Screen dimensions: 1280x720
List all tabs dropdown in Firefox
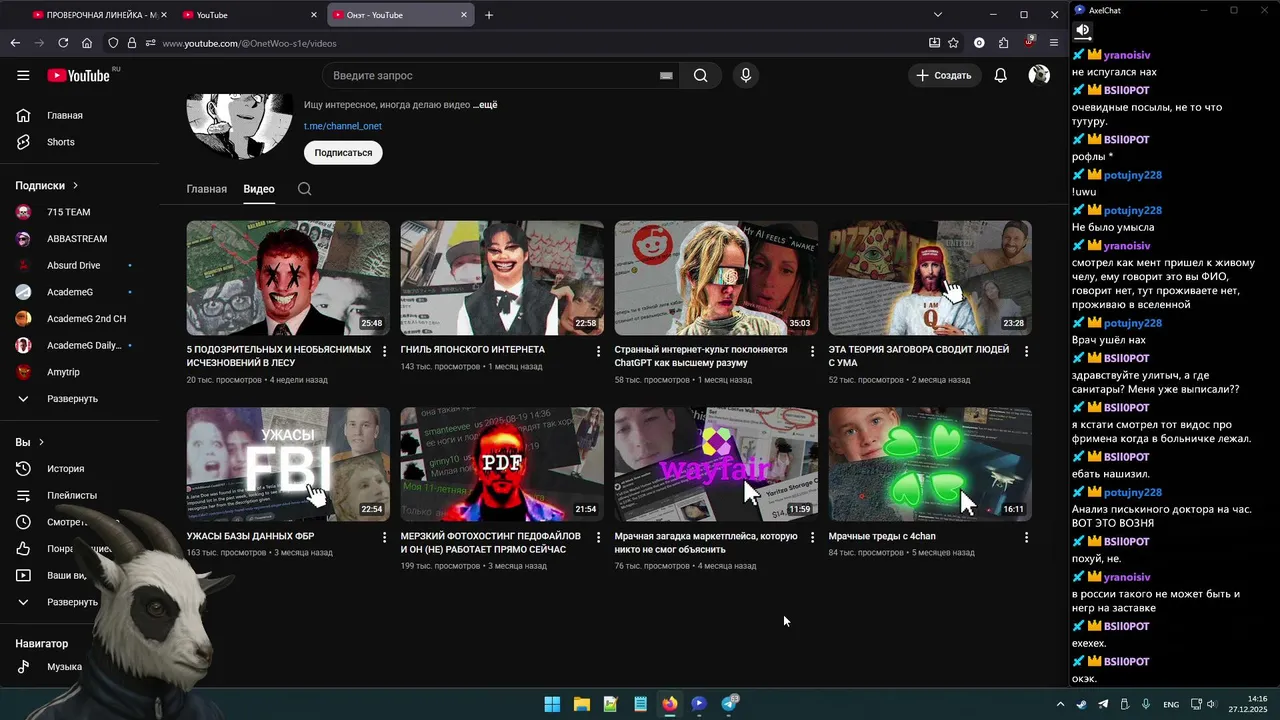tap(937, 15)
